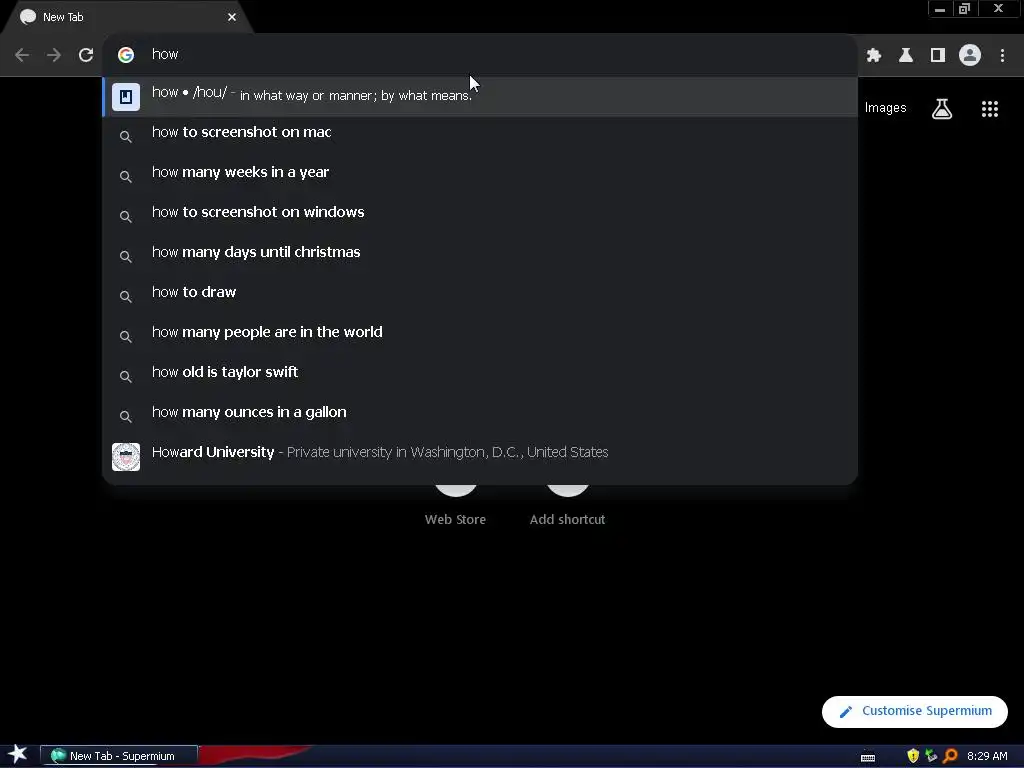This screenshot has width=1024, height=768.
Task: Select 'how old is taylor swift' suggestion
Action: click(x=480, y=372)
